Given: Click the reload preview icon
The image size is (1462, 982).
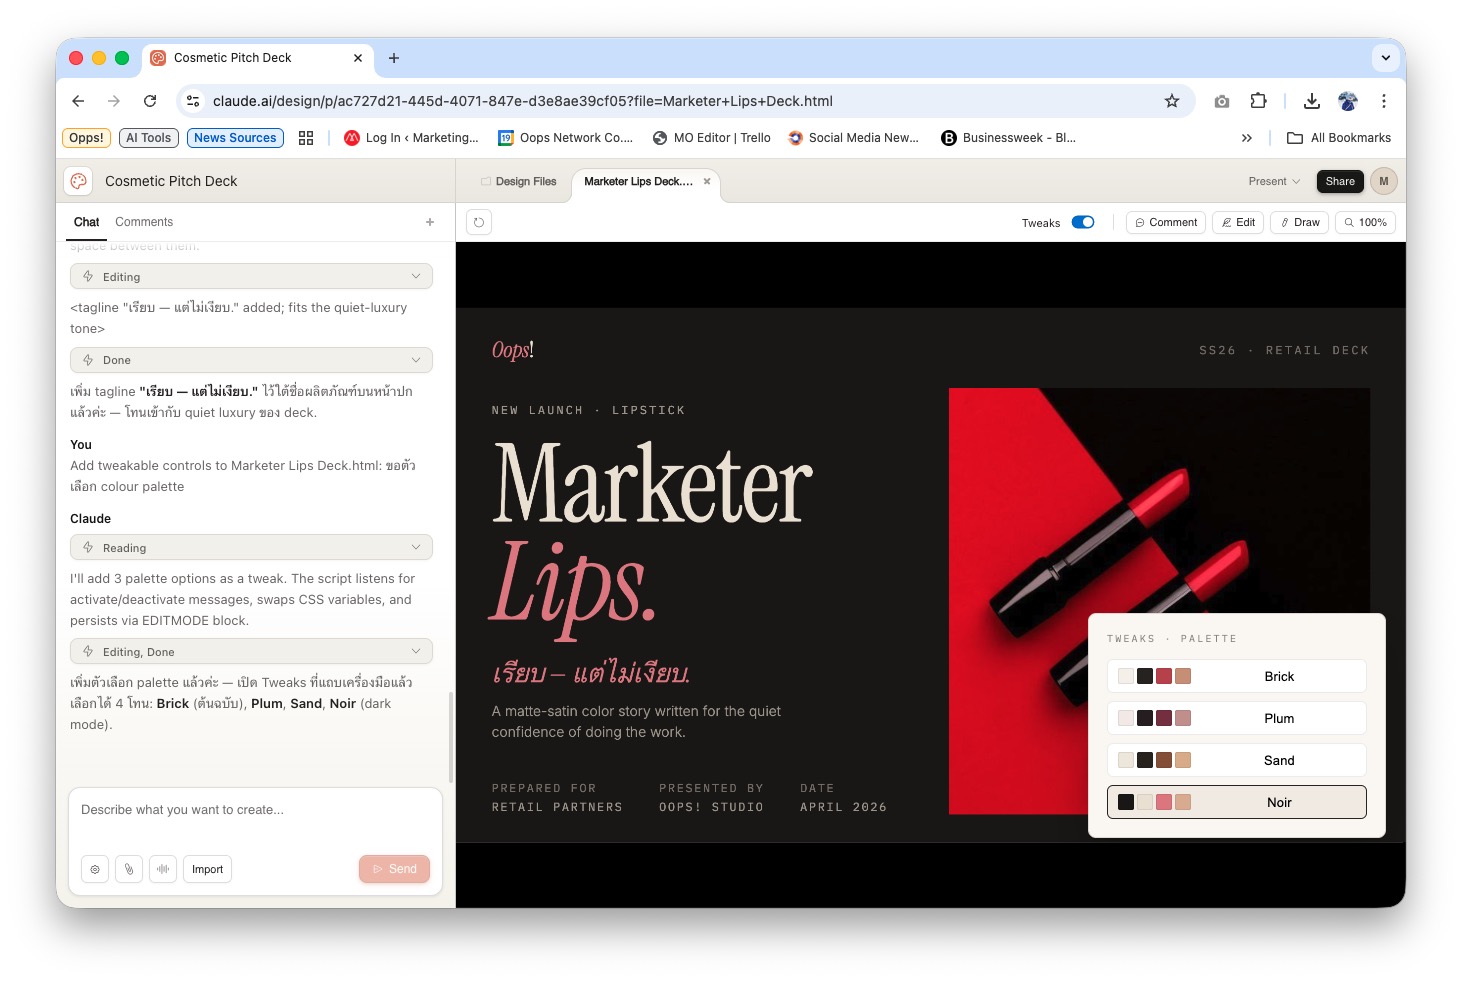Looking at the screenshot, I should pos(479,222).
